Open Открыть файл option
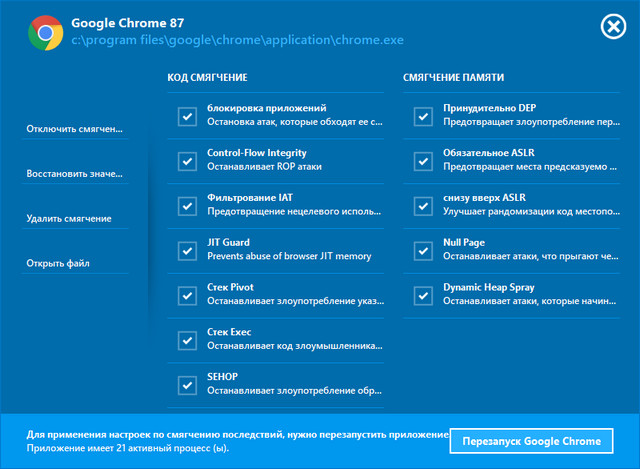 pyautogui.click(x=58, y=264)
